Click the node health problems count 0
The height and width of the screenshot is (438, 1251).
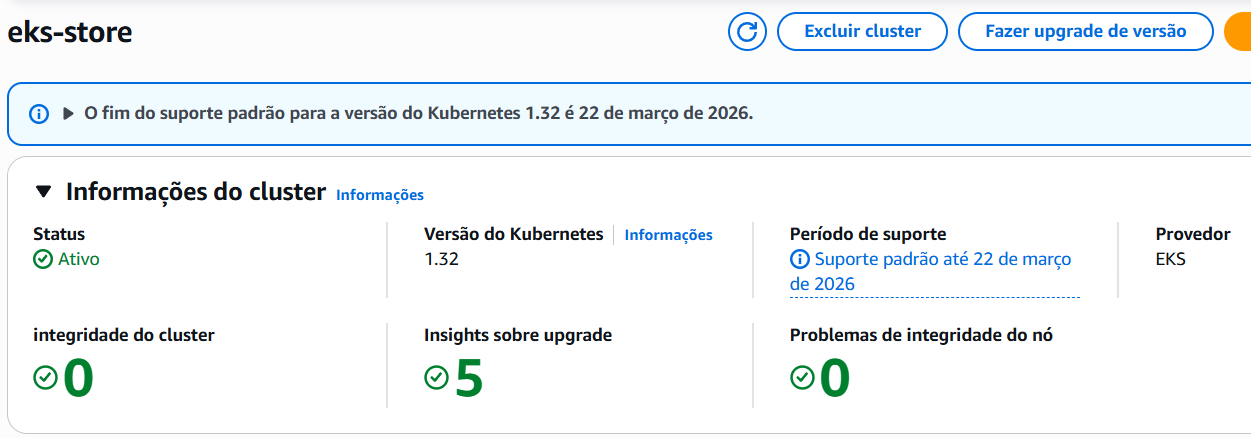[x=835, y=378]
